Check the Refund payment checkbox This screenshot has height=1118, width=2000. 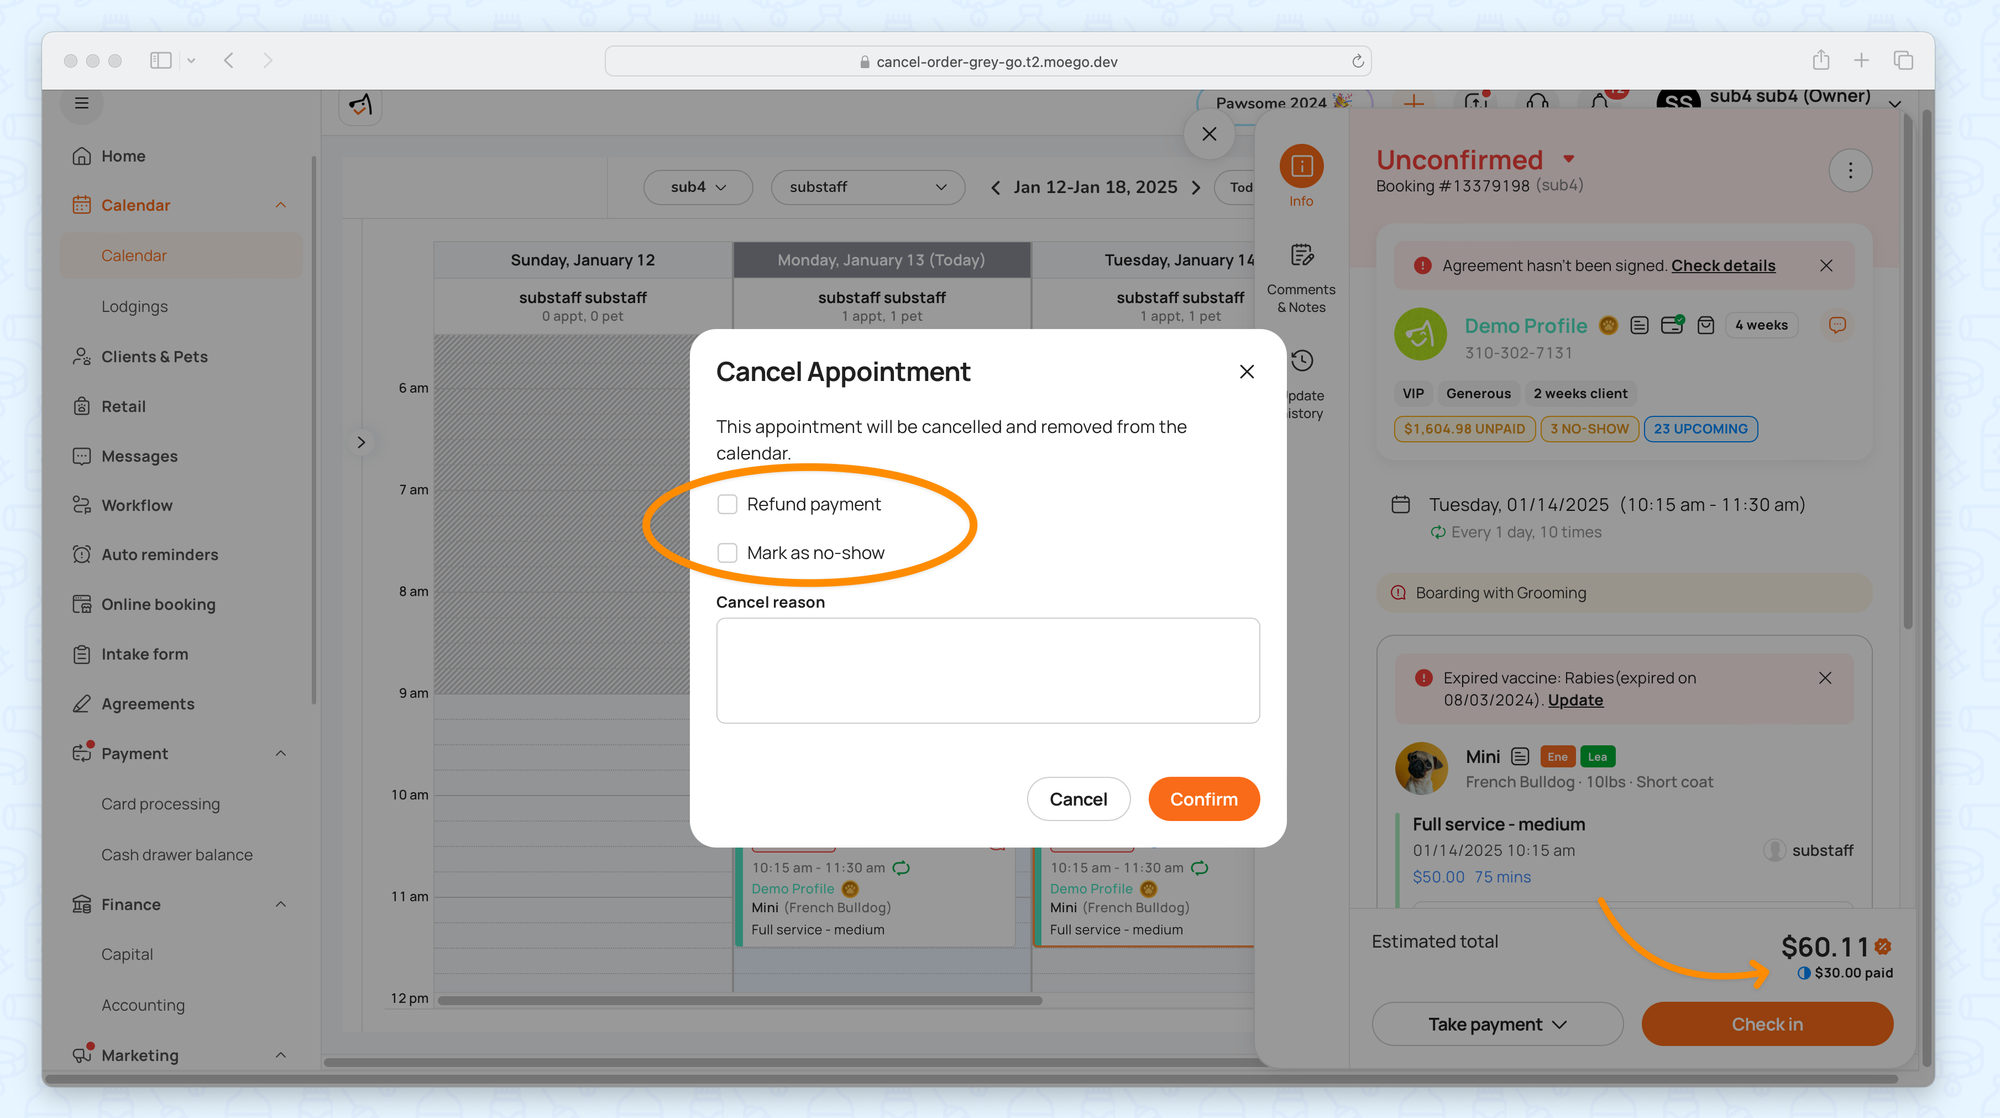point(727,504)
